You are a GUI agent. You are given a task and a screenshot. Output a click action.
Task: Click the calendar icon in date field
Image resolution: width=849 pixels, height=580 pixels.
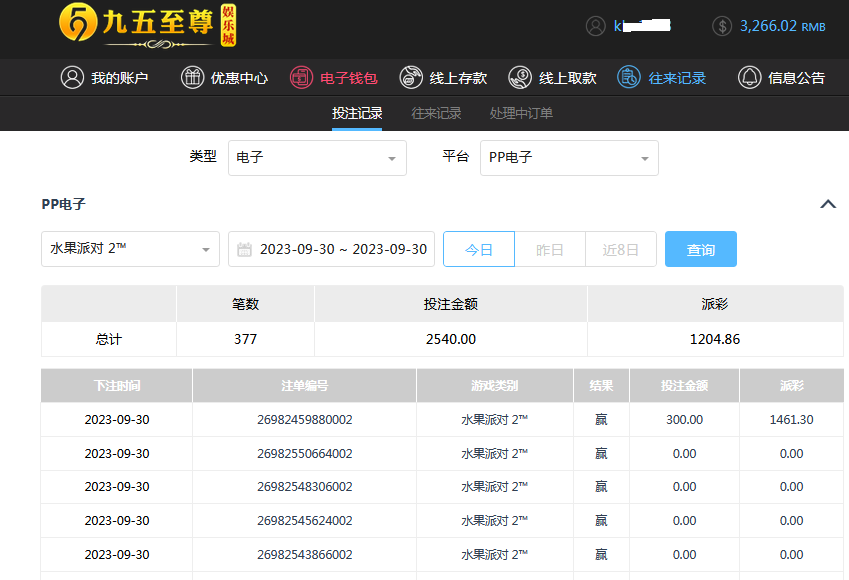tap(245, 249)
